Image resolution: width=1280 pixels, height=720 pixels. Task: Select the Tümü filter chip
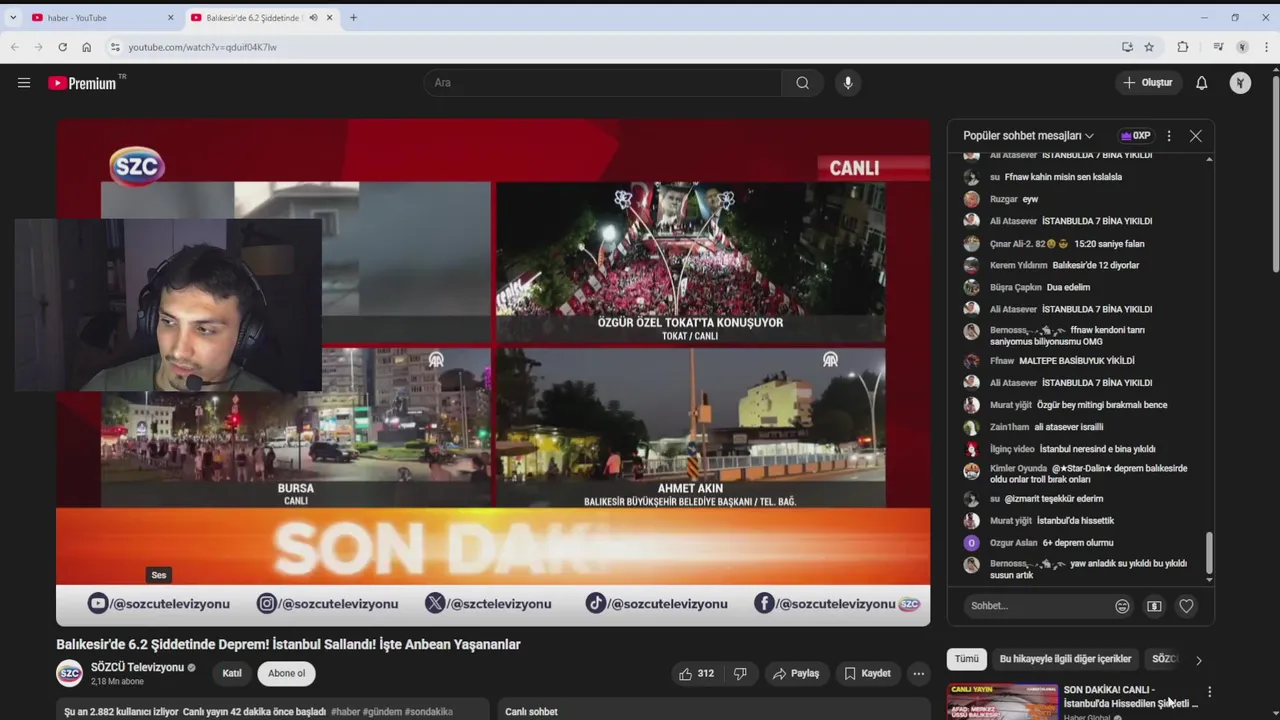click(966, 659)
